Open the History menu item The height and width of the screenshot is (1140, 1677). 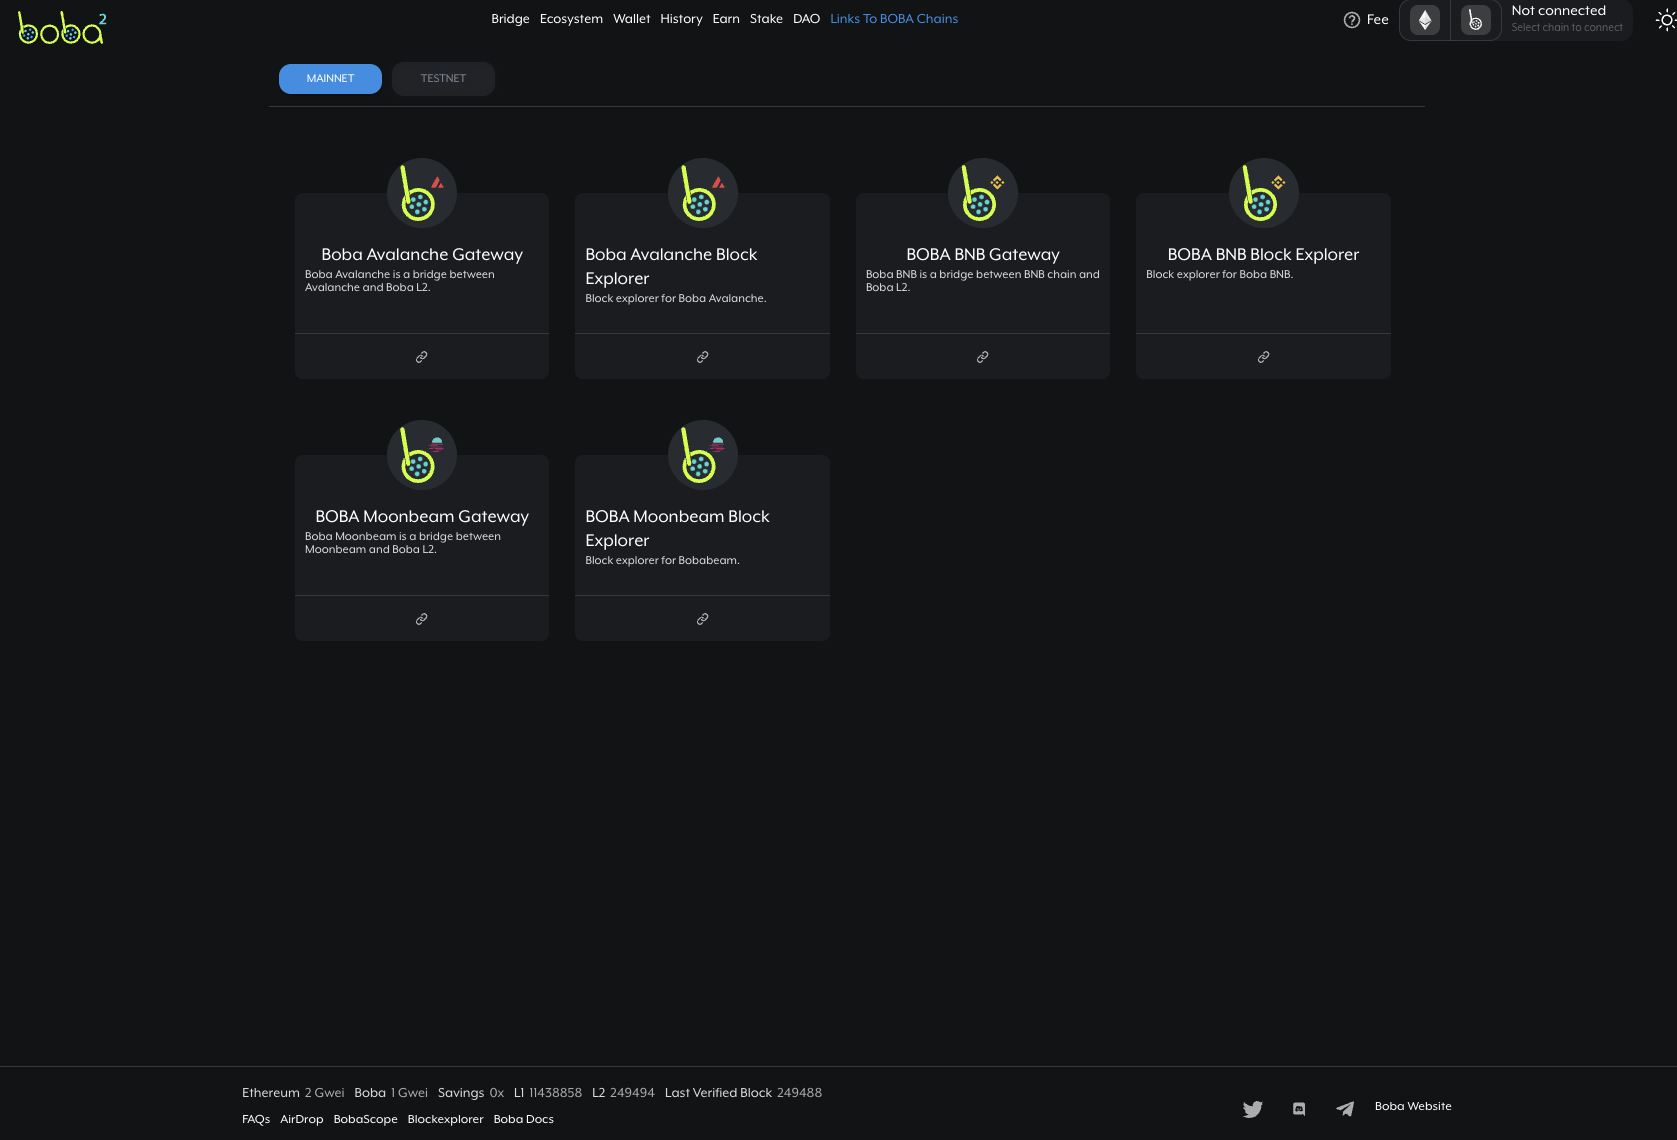point(681,19)
